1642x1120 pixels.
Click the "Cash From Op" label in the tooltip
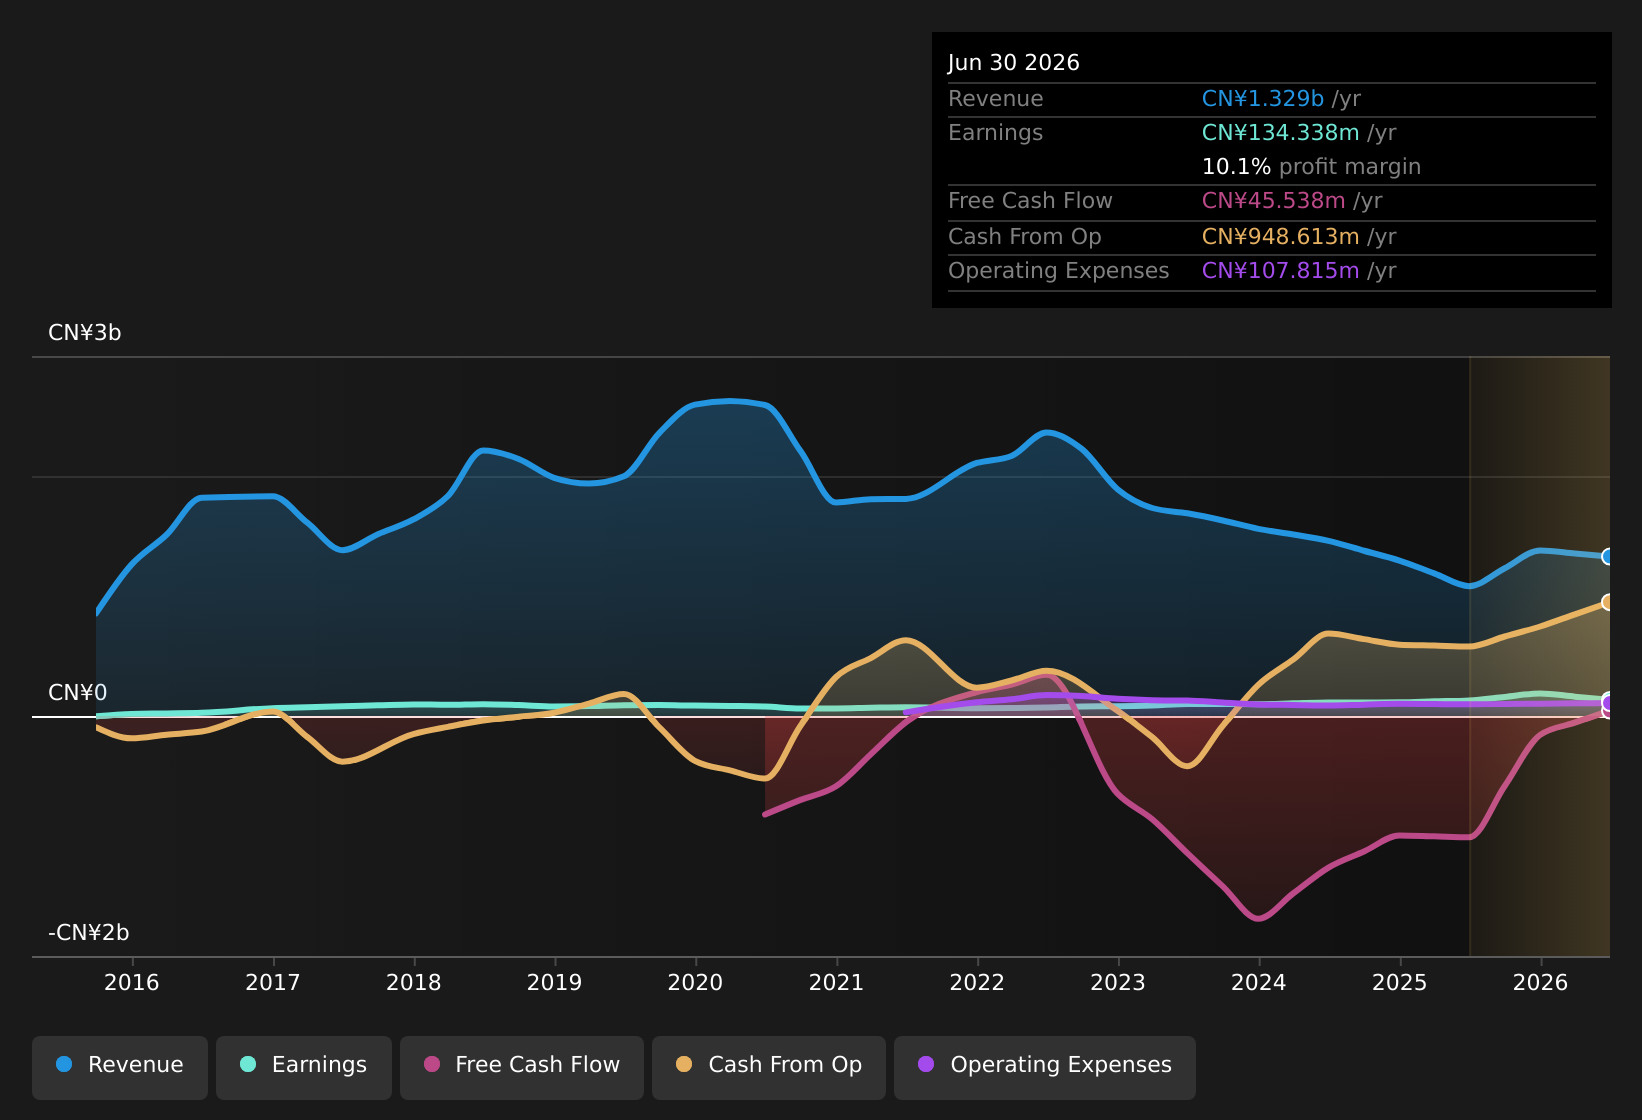click(1025, 237)
